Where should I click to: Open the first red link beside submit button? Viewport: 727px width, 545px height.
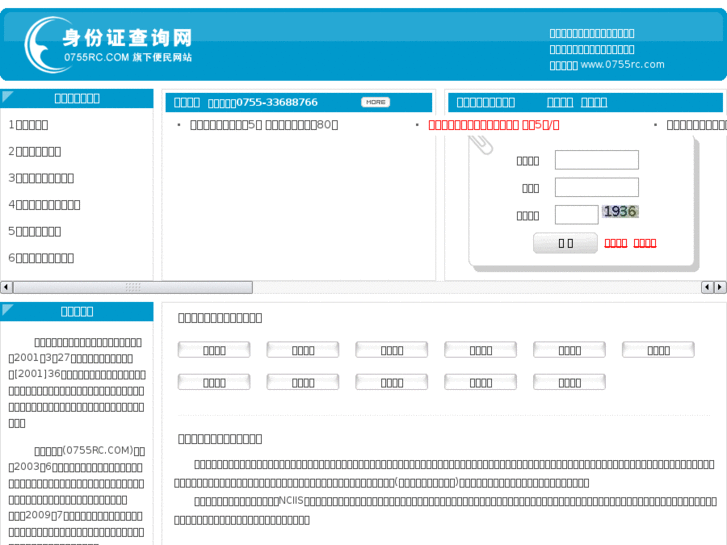click(x=616, y=244)
